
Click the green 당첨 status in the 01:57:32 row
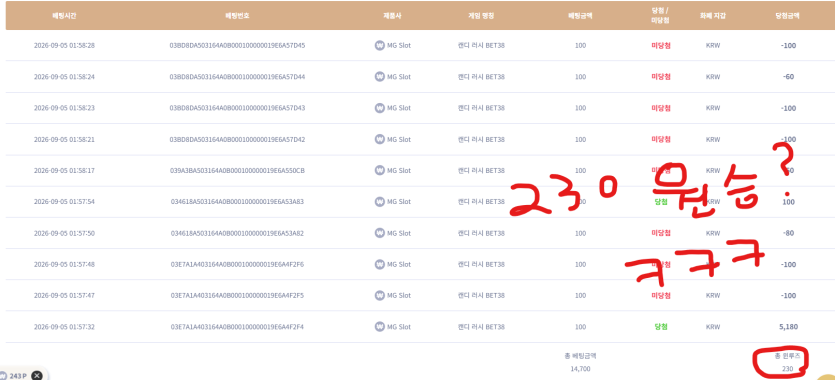point(660,327)
